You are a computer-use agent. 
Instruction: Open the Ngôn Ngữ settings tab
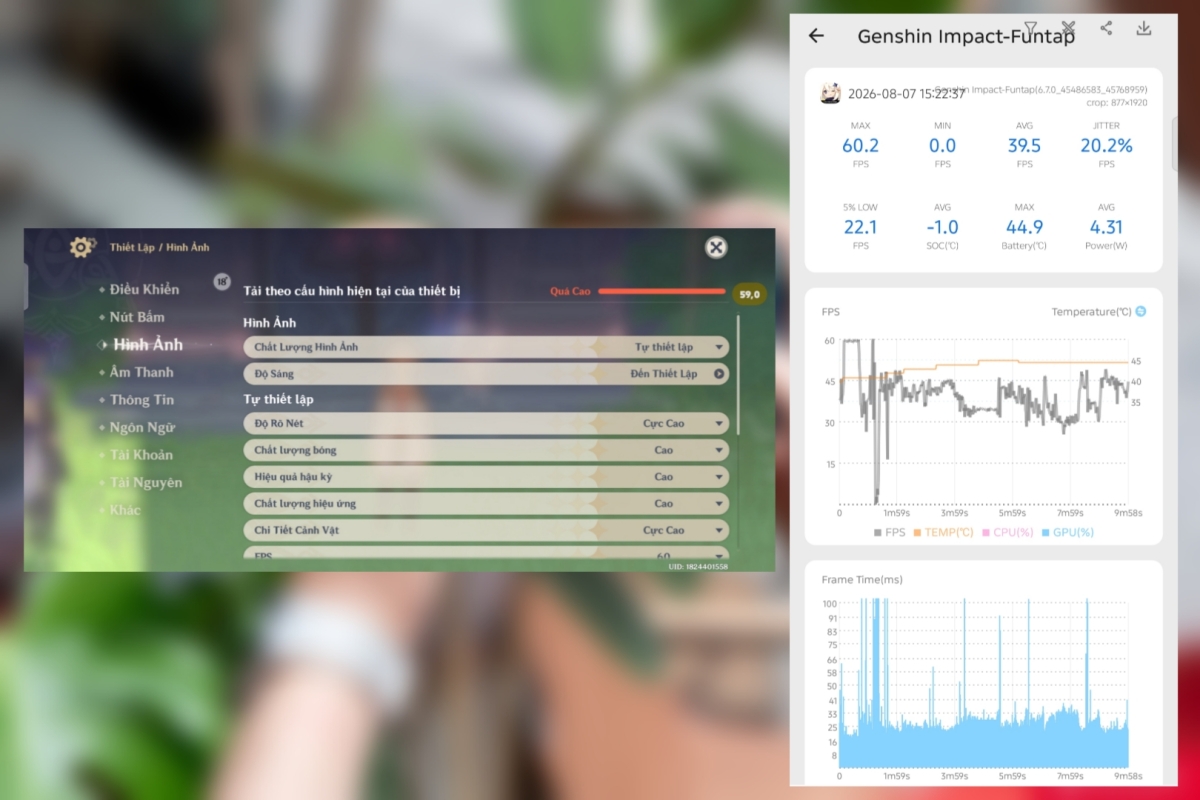pos(142,427)
